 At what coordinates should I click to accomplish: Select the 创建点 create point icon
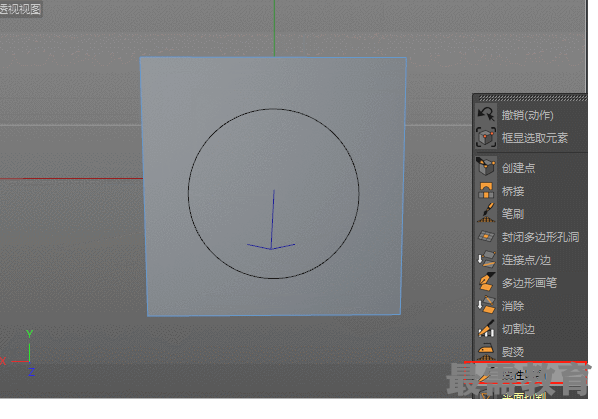tap(486, 167)
